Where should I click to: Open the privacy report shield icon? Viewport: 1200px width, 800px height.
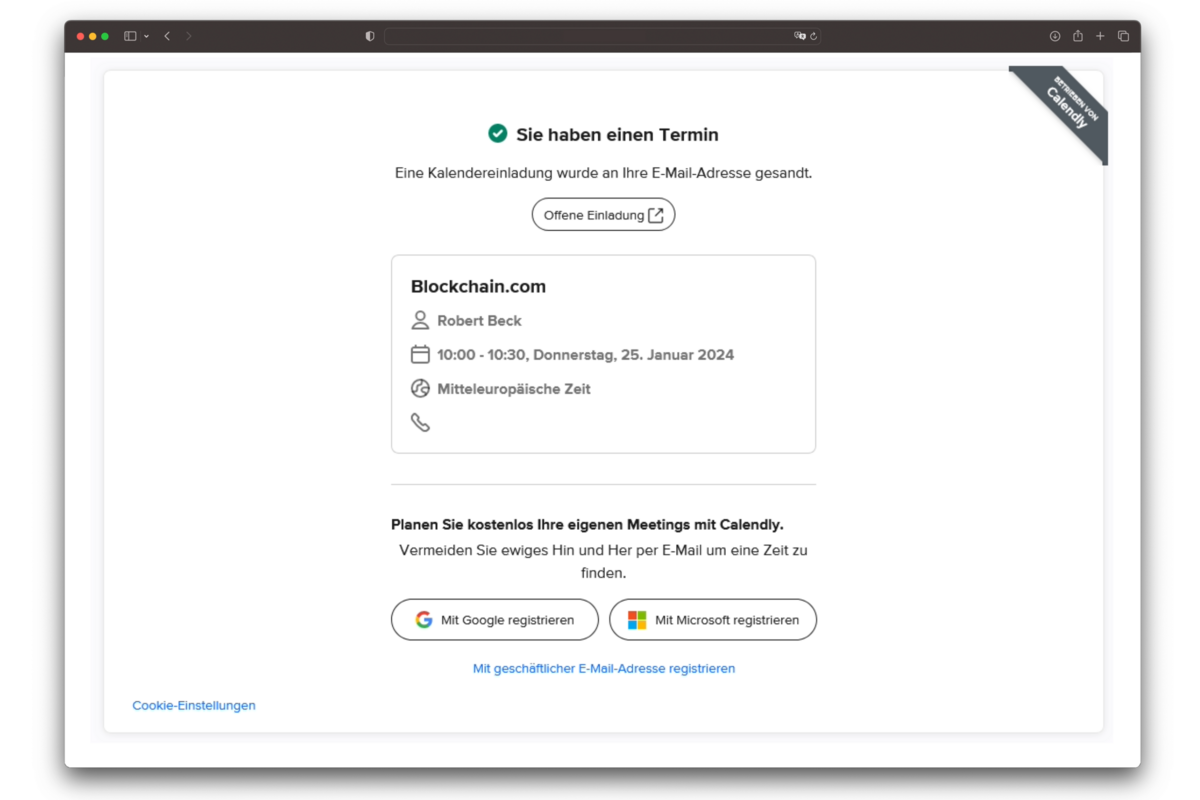pos(370,36)
